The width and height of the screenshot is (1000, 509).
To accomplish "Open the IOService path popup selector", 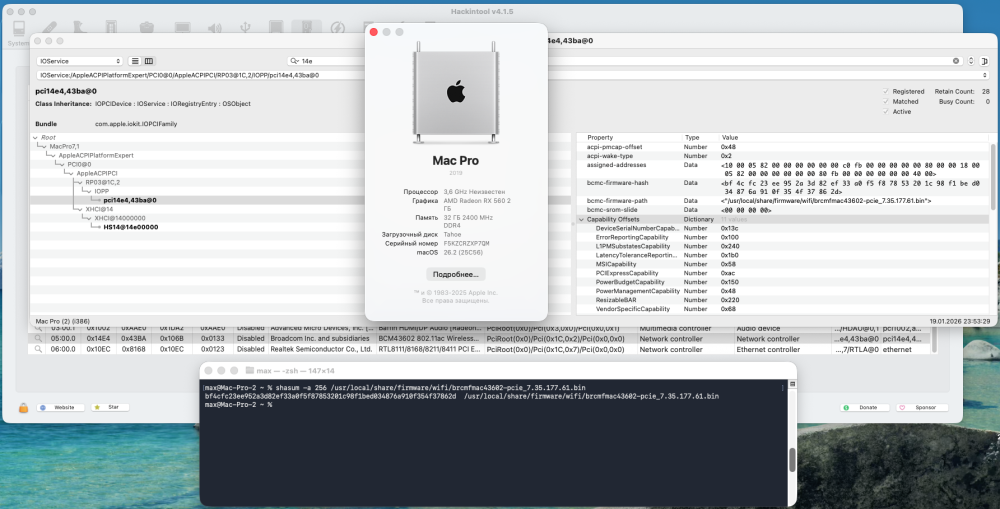I will (x=512, y=75).
